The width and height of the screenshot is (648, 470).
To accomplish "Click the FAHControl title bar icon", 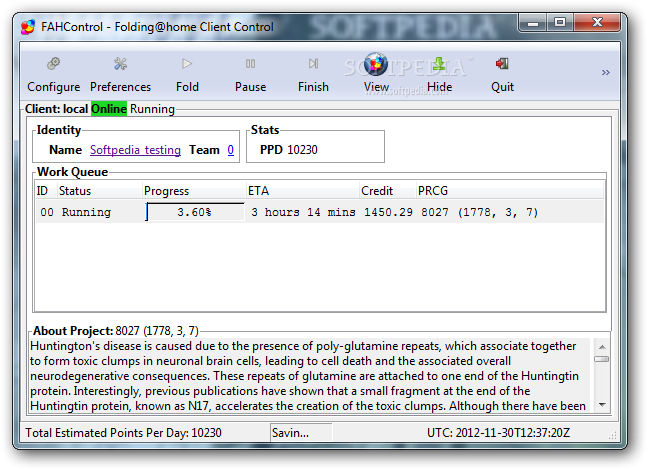I will 28,27.
